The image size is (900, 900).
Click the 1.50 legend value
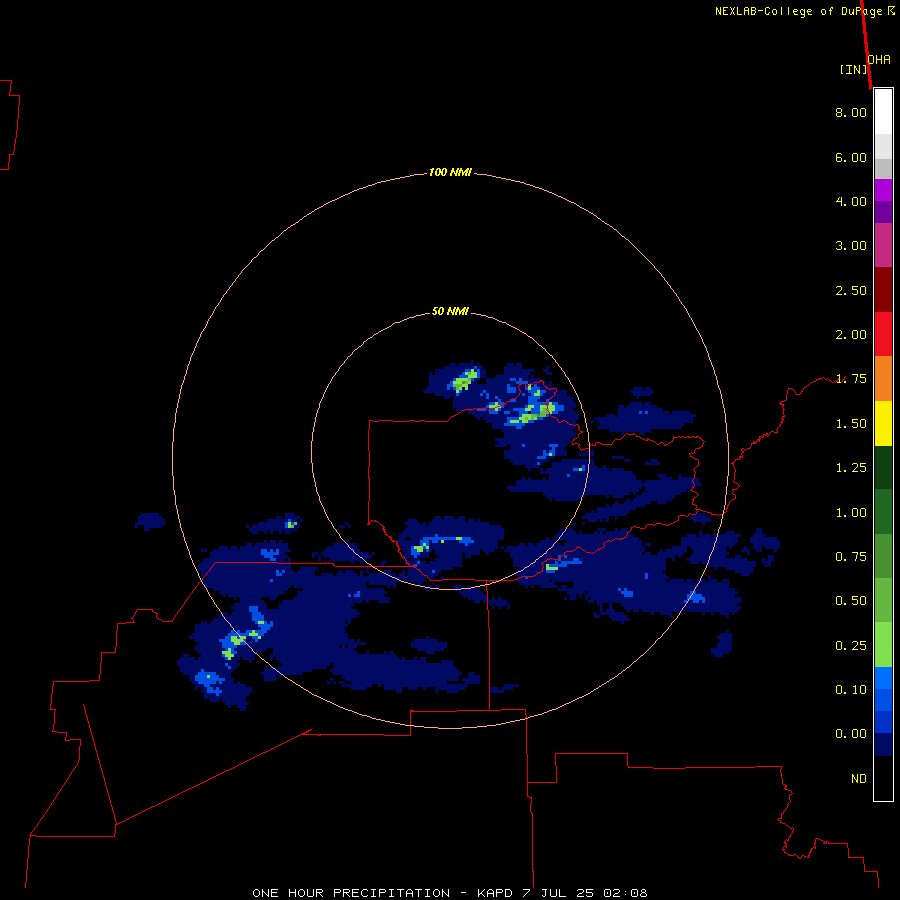tap(851, 424)
